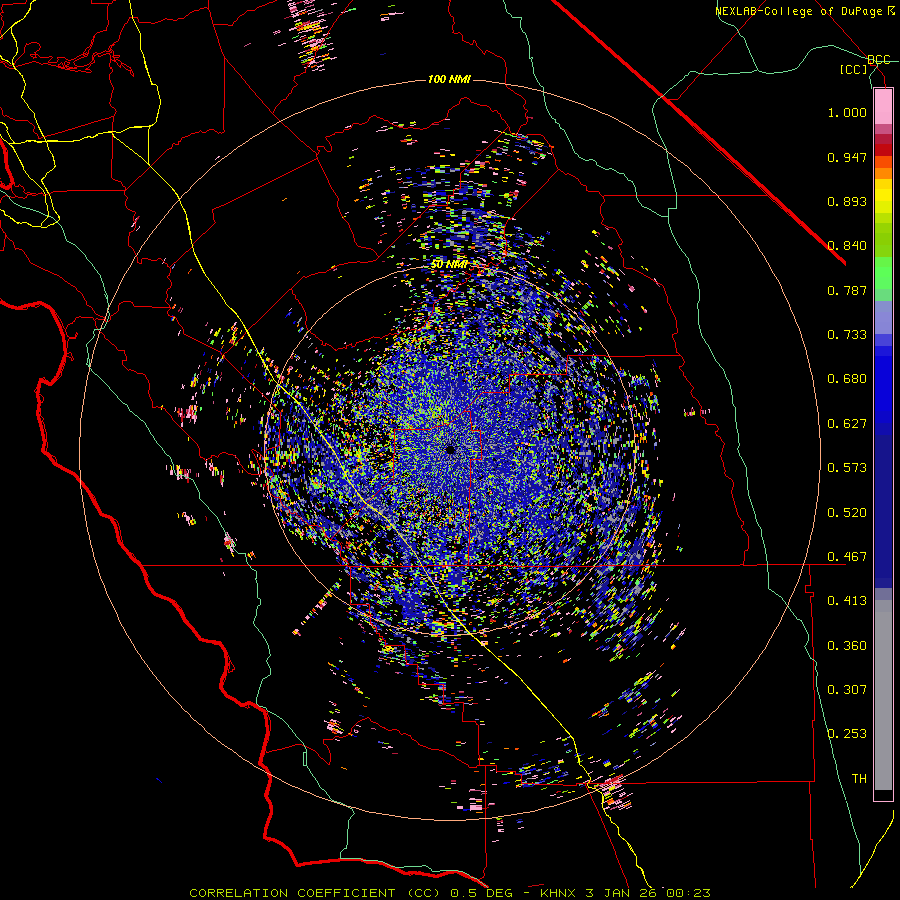Click the '50 NMI' range ring label

click(x=449, y=264)
